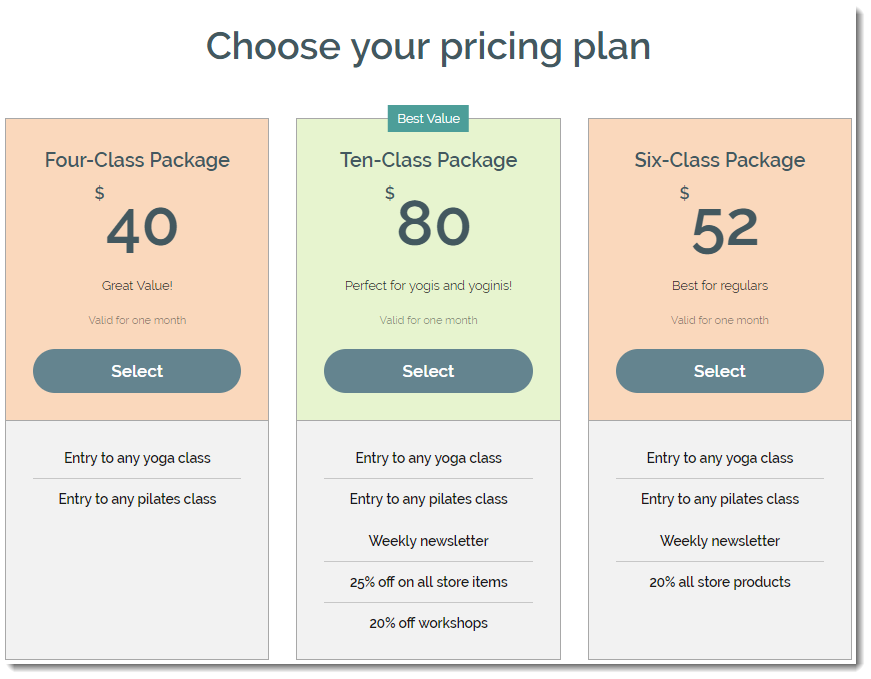Click the Best for regulars tagline

pyautogui.click(x=720, y=286)
